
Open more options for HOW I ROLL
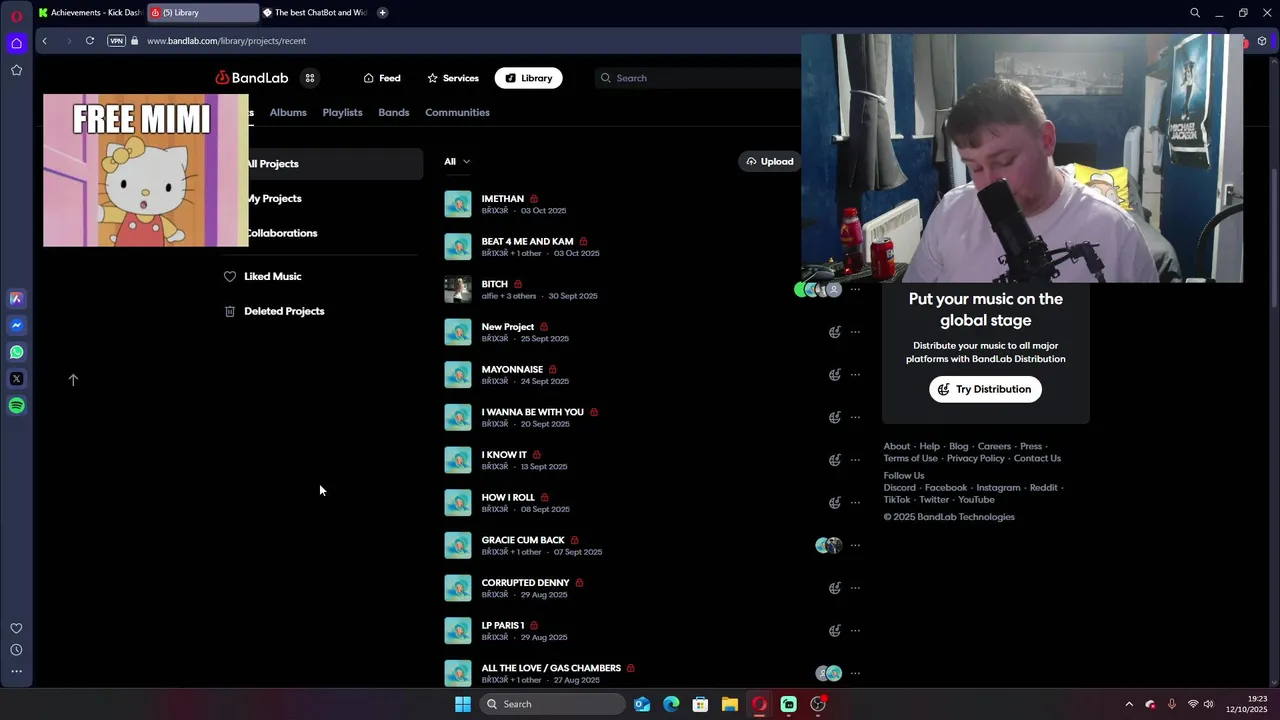click(855, 503)
